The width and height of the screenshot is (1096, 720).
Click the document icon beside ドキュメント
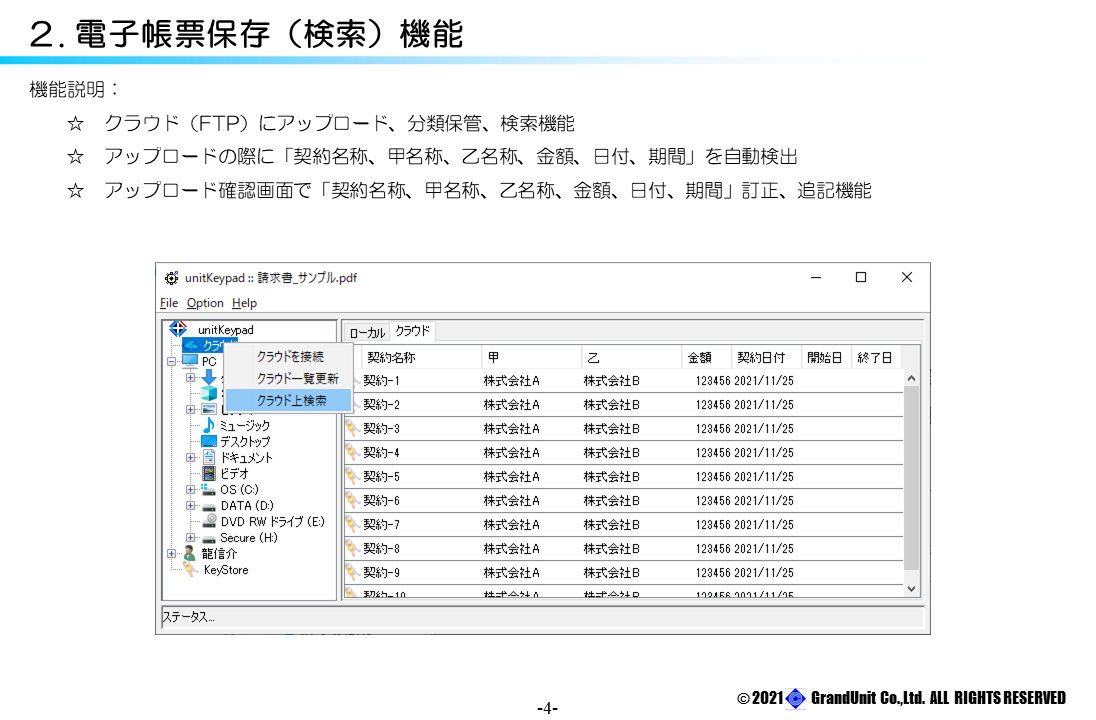208,457
